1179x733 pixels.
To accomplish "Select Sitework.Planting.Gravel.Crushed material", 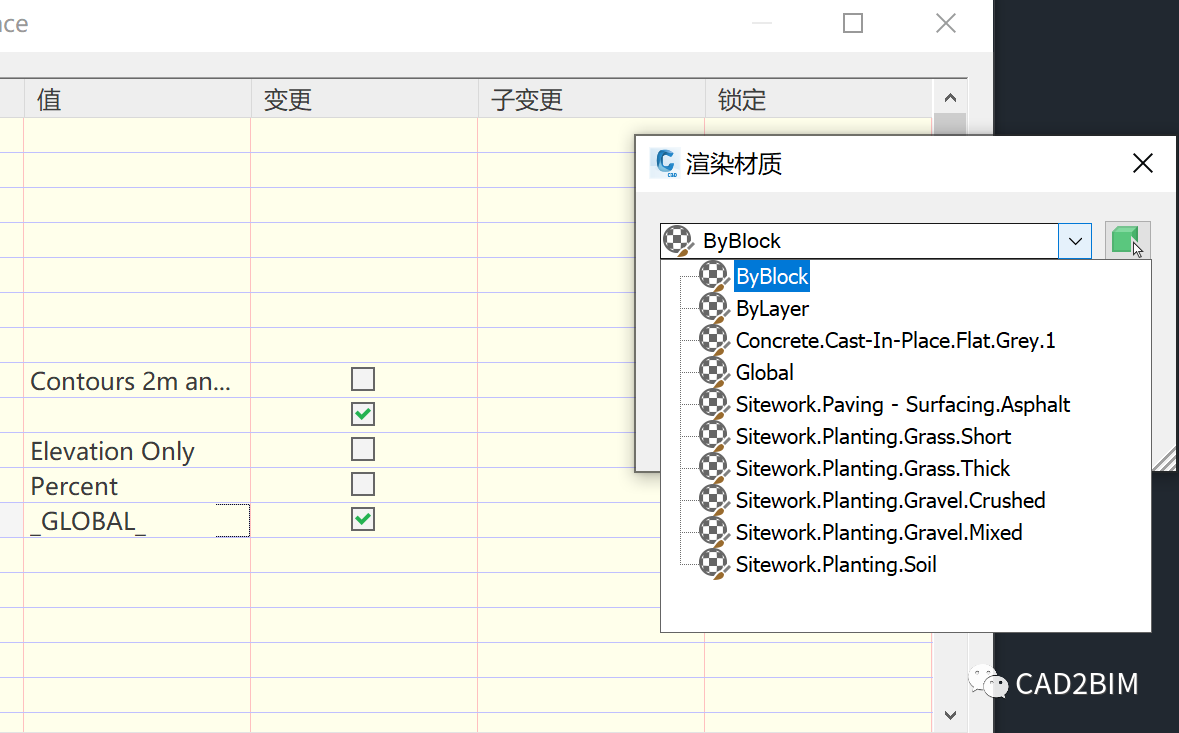I will pyautogui.click(x=891, y=501).
